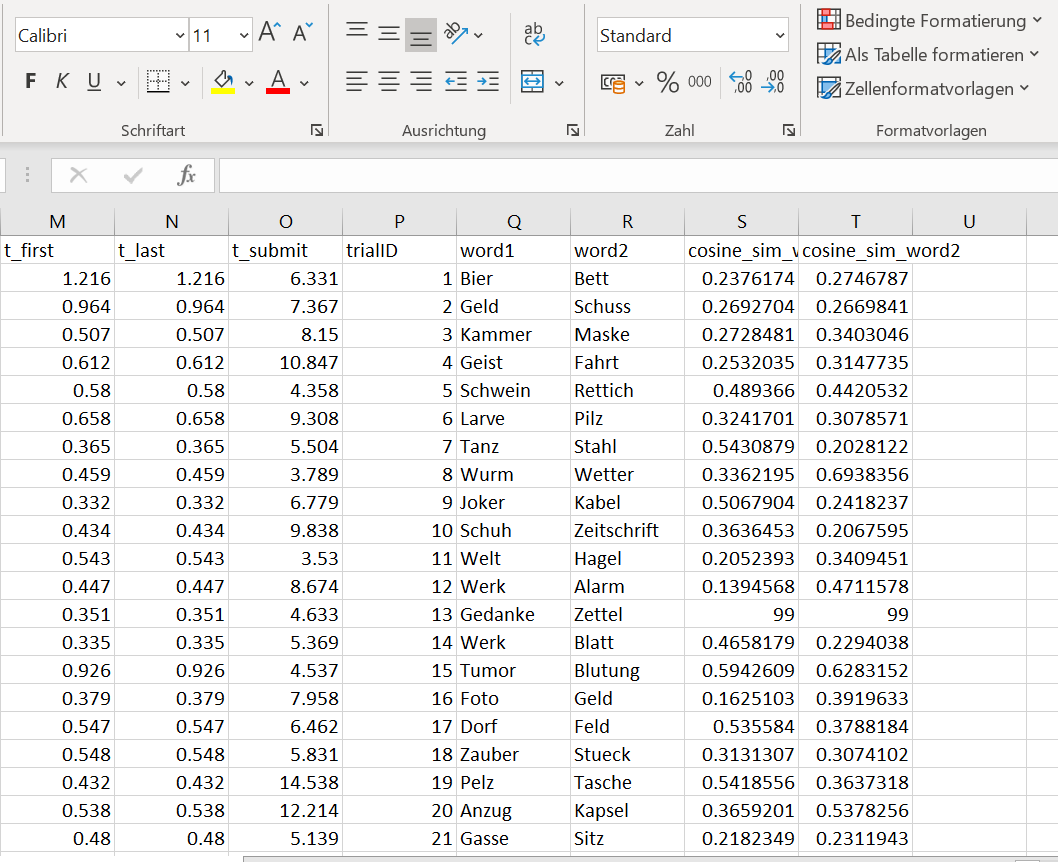The height and width of the screenshot is (862, 1058).
Task: Select column header Q
Action: 514,221
